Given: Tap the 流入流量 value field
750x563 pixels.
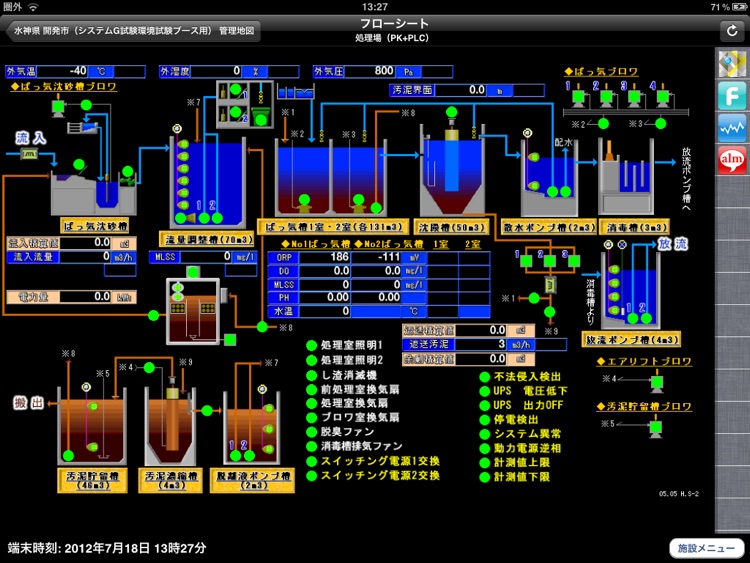Looking at the screenshot, I should point(85,256).
